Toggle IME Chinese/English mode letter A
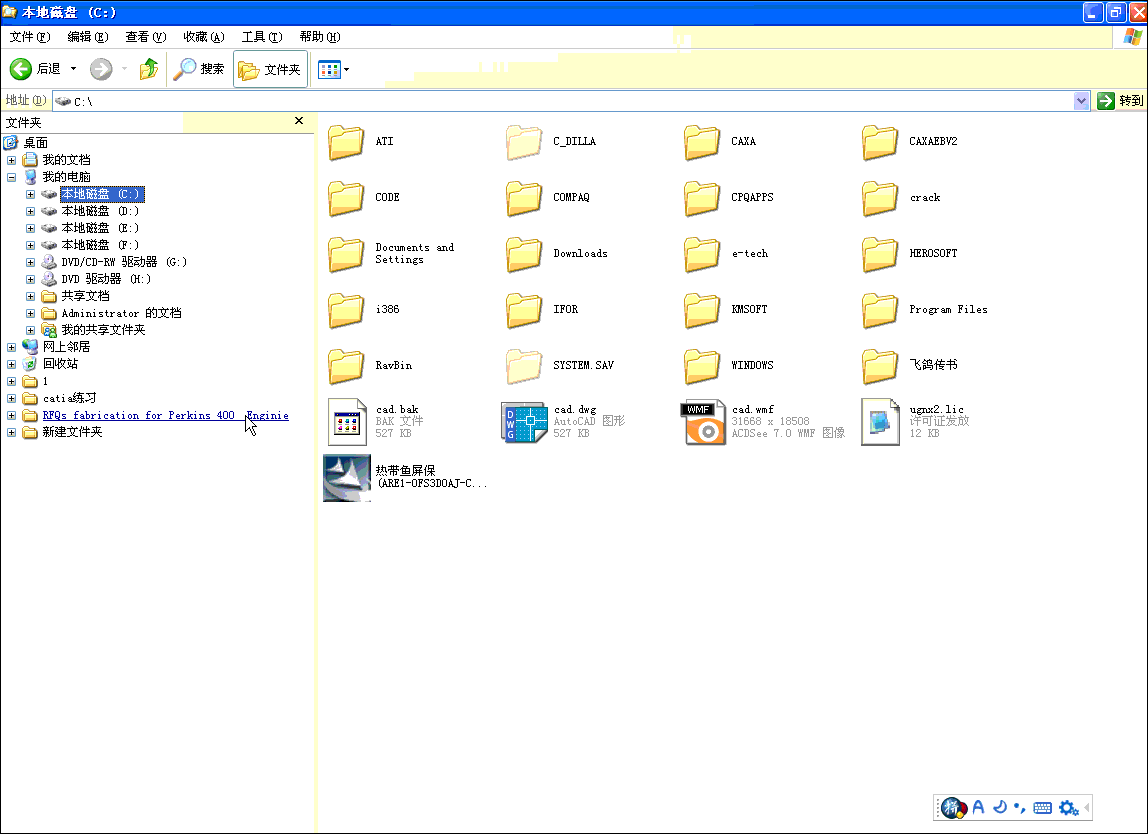This screenshot has height=834, width=1148. pyautogui.click(x=978, y=808)
